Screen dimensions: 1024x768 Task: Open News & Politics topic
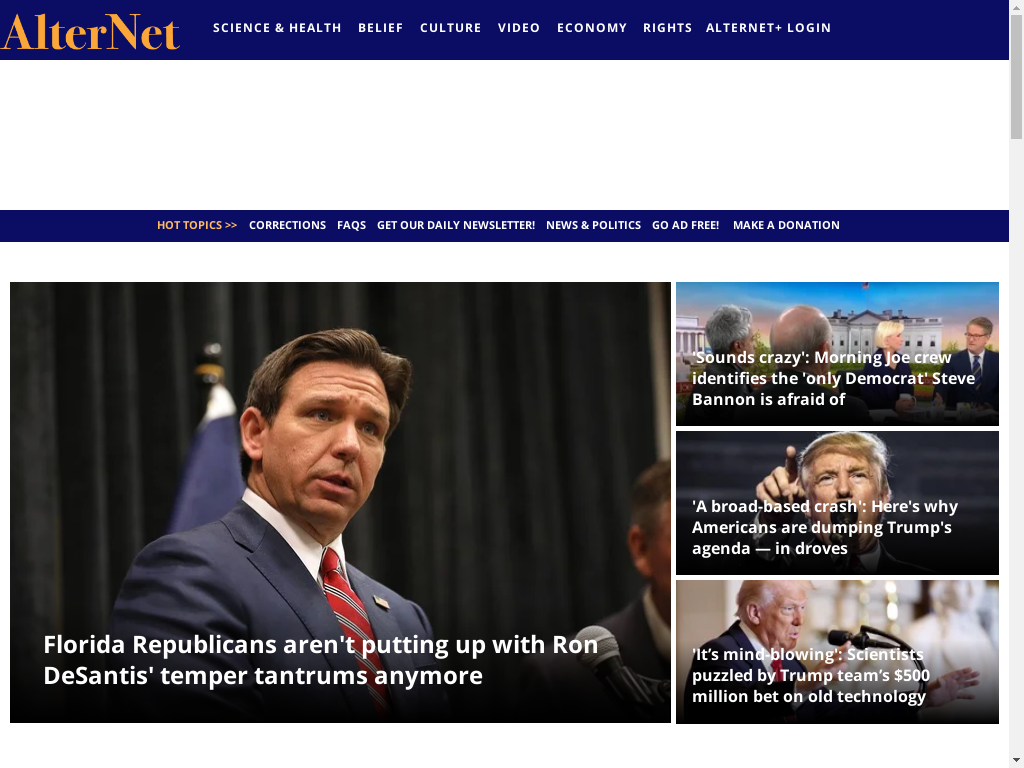pos(594,225)
